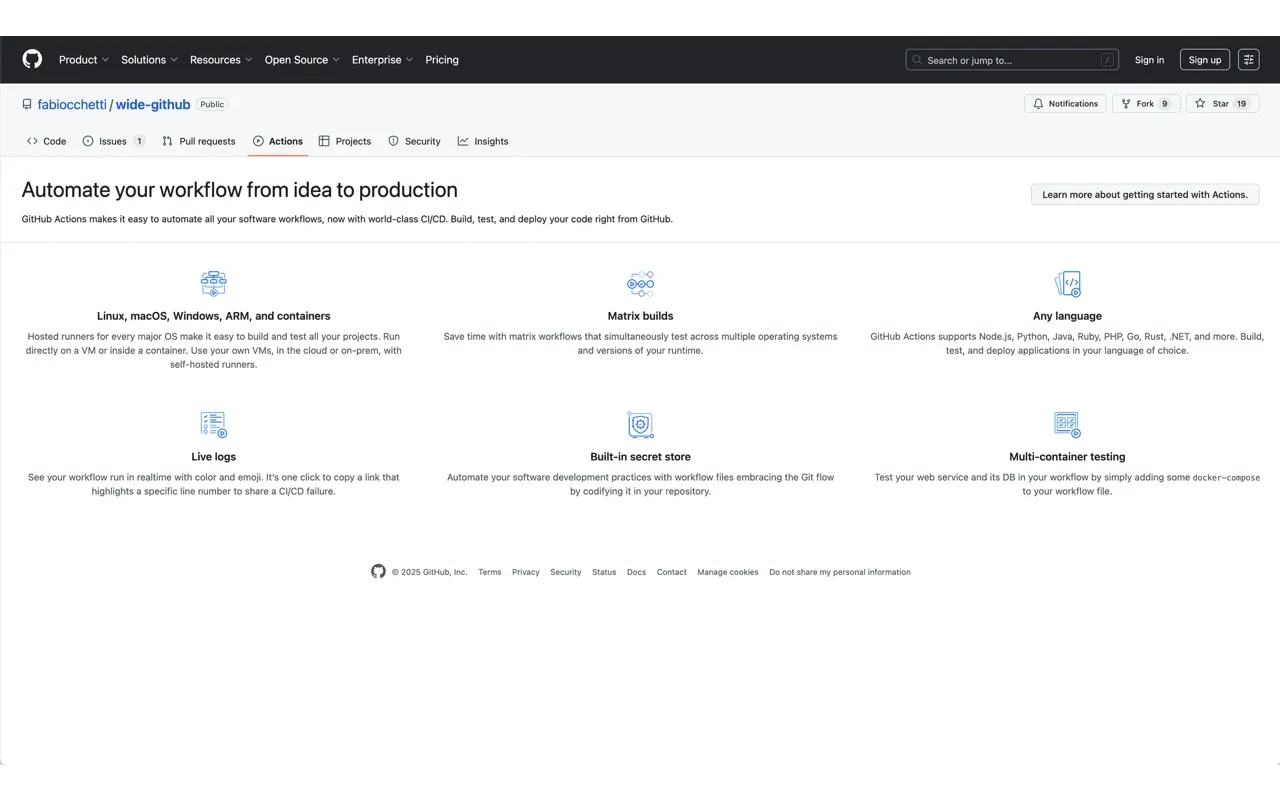The height and width of the screenshot is (800, 1280).
Task: Click the Matrix builds heading
Action: point(640,316)
